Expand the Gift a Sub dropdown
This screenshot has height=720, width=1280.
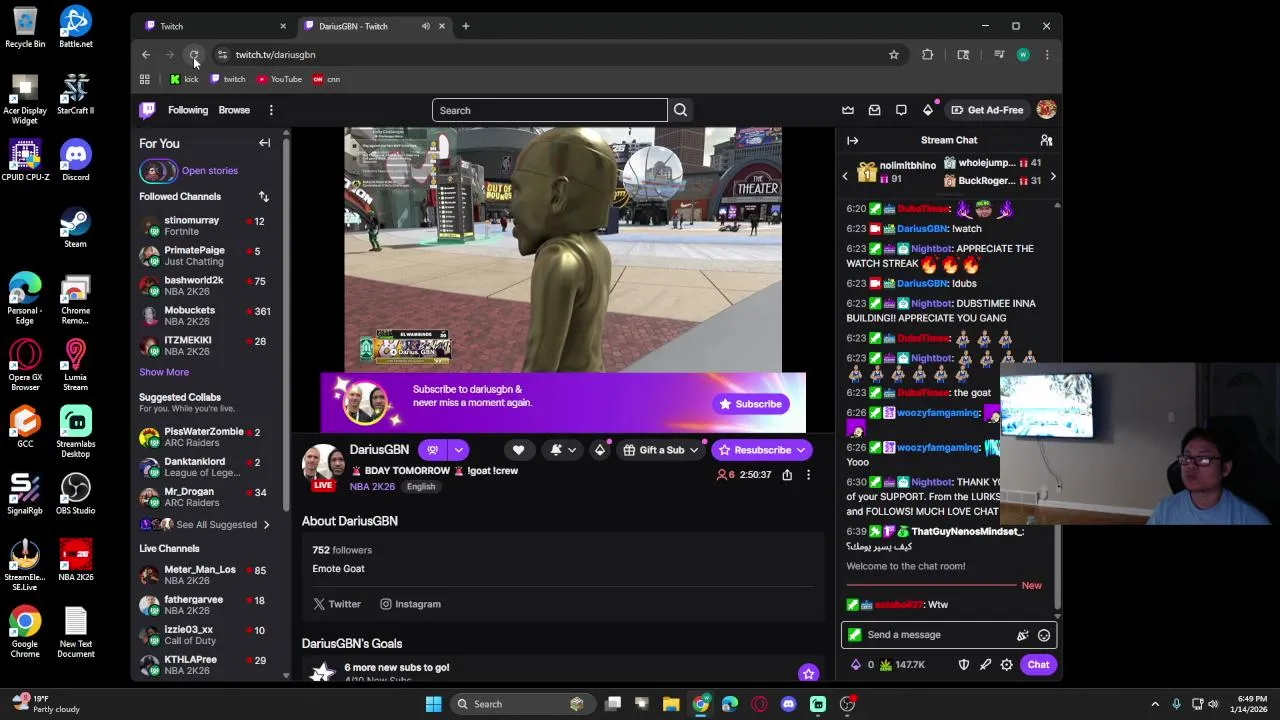click(x=693, y=450)
